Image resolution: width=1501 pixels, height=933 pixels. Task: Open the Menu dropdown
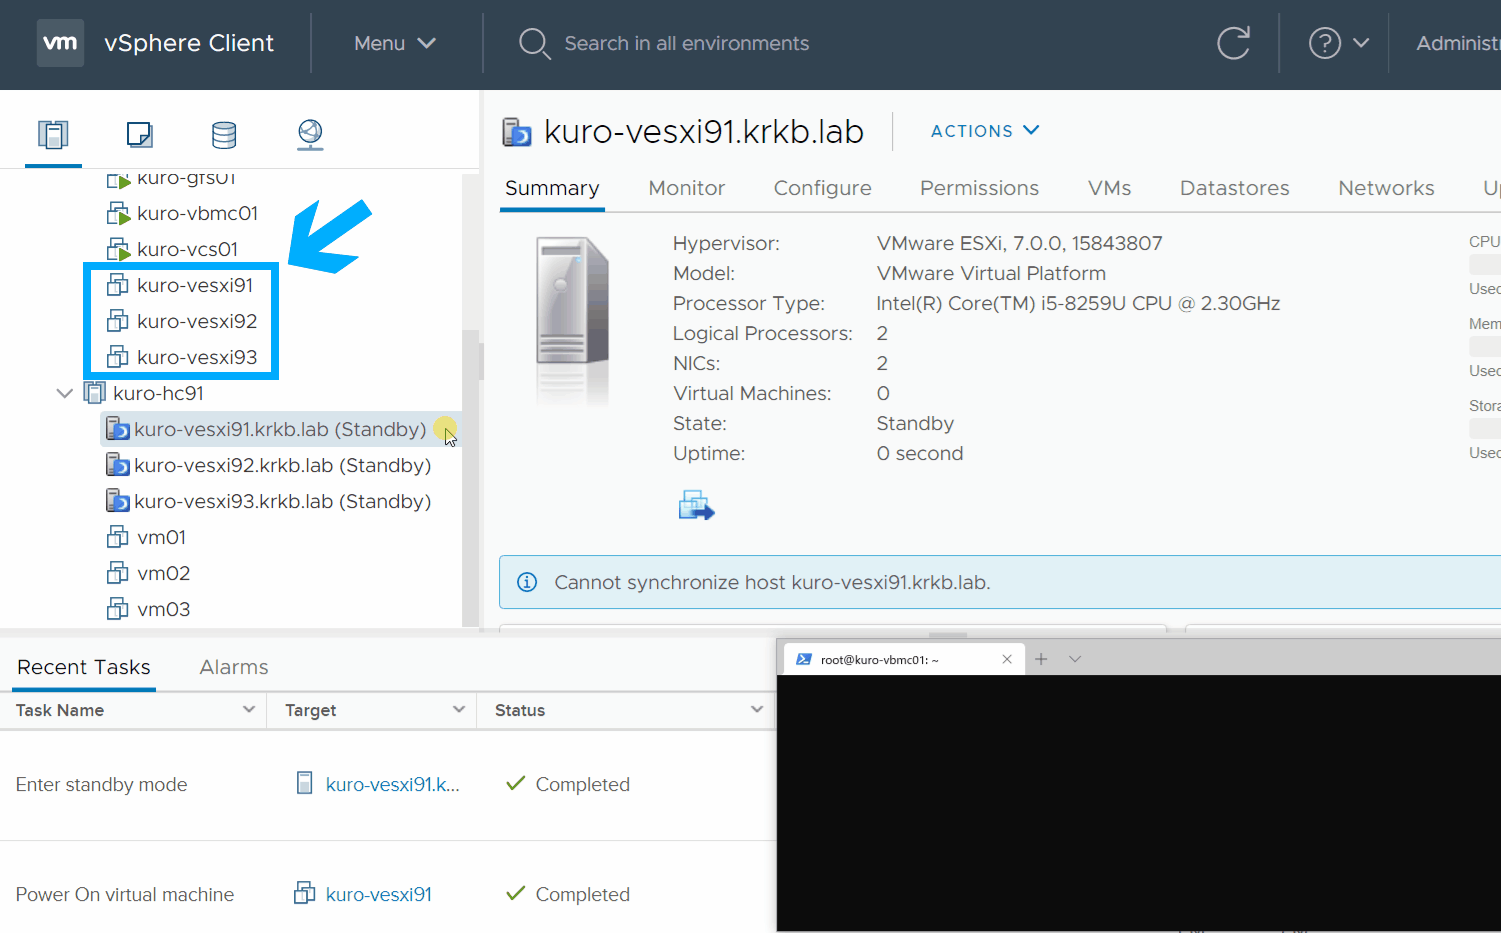(x=394, y=43)
